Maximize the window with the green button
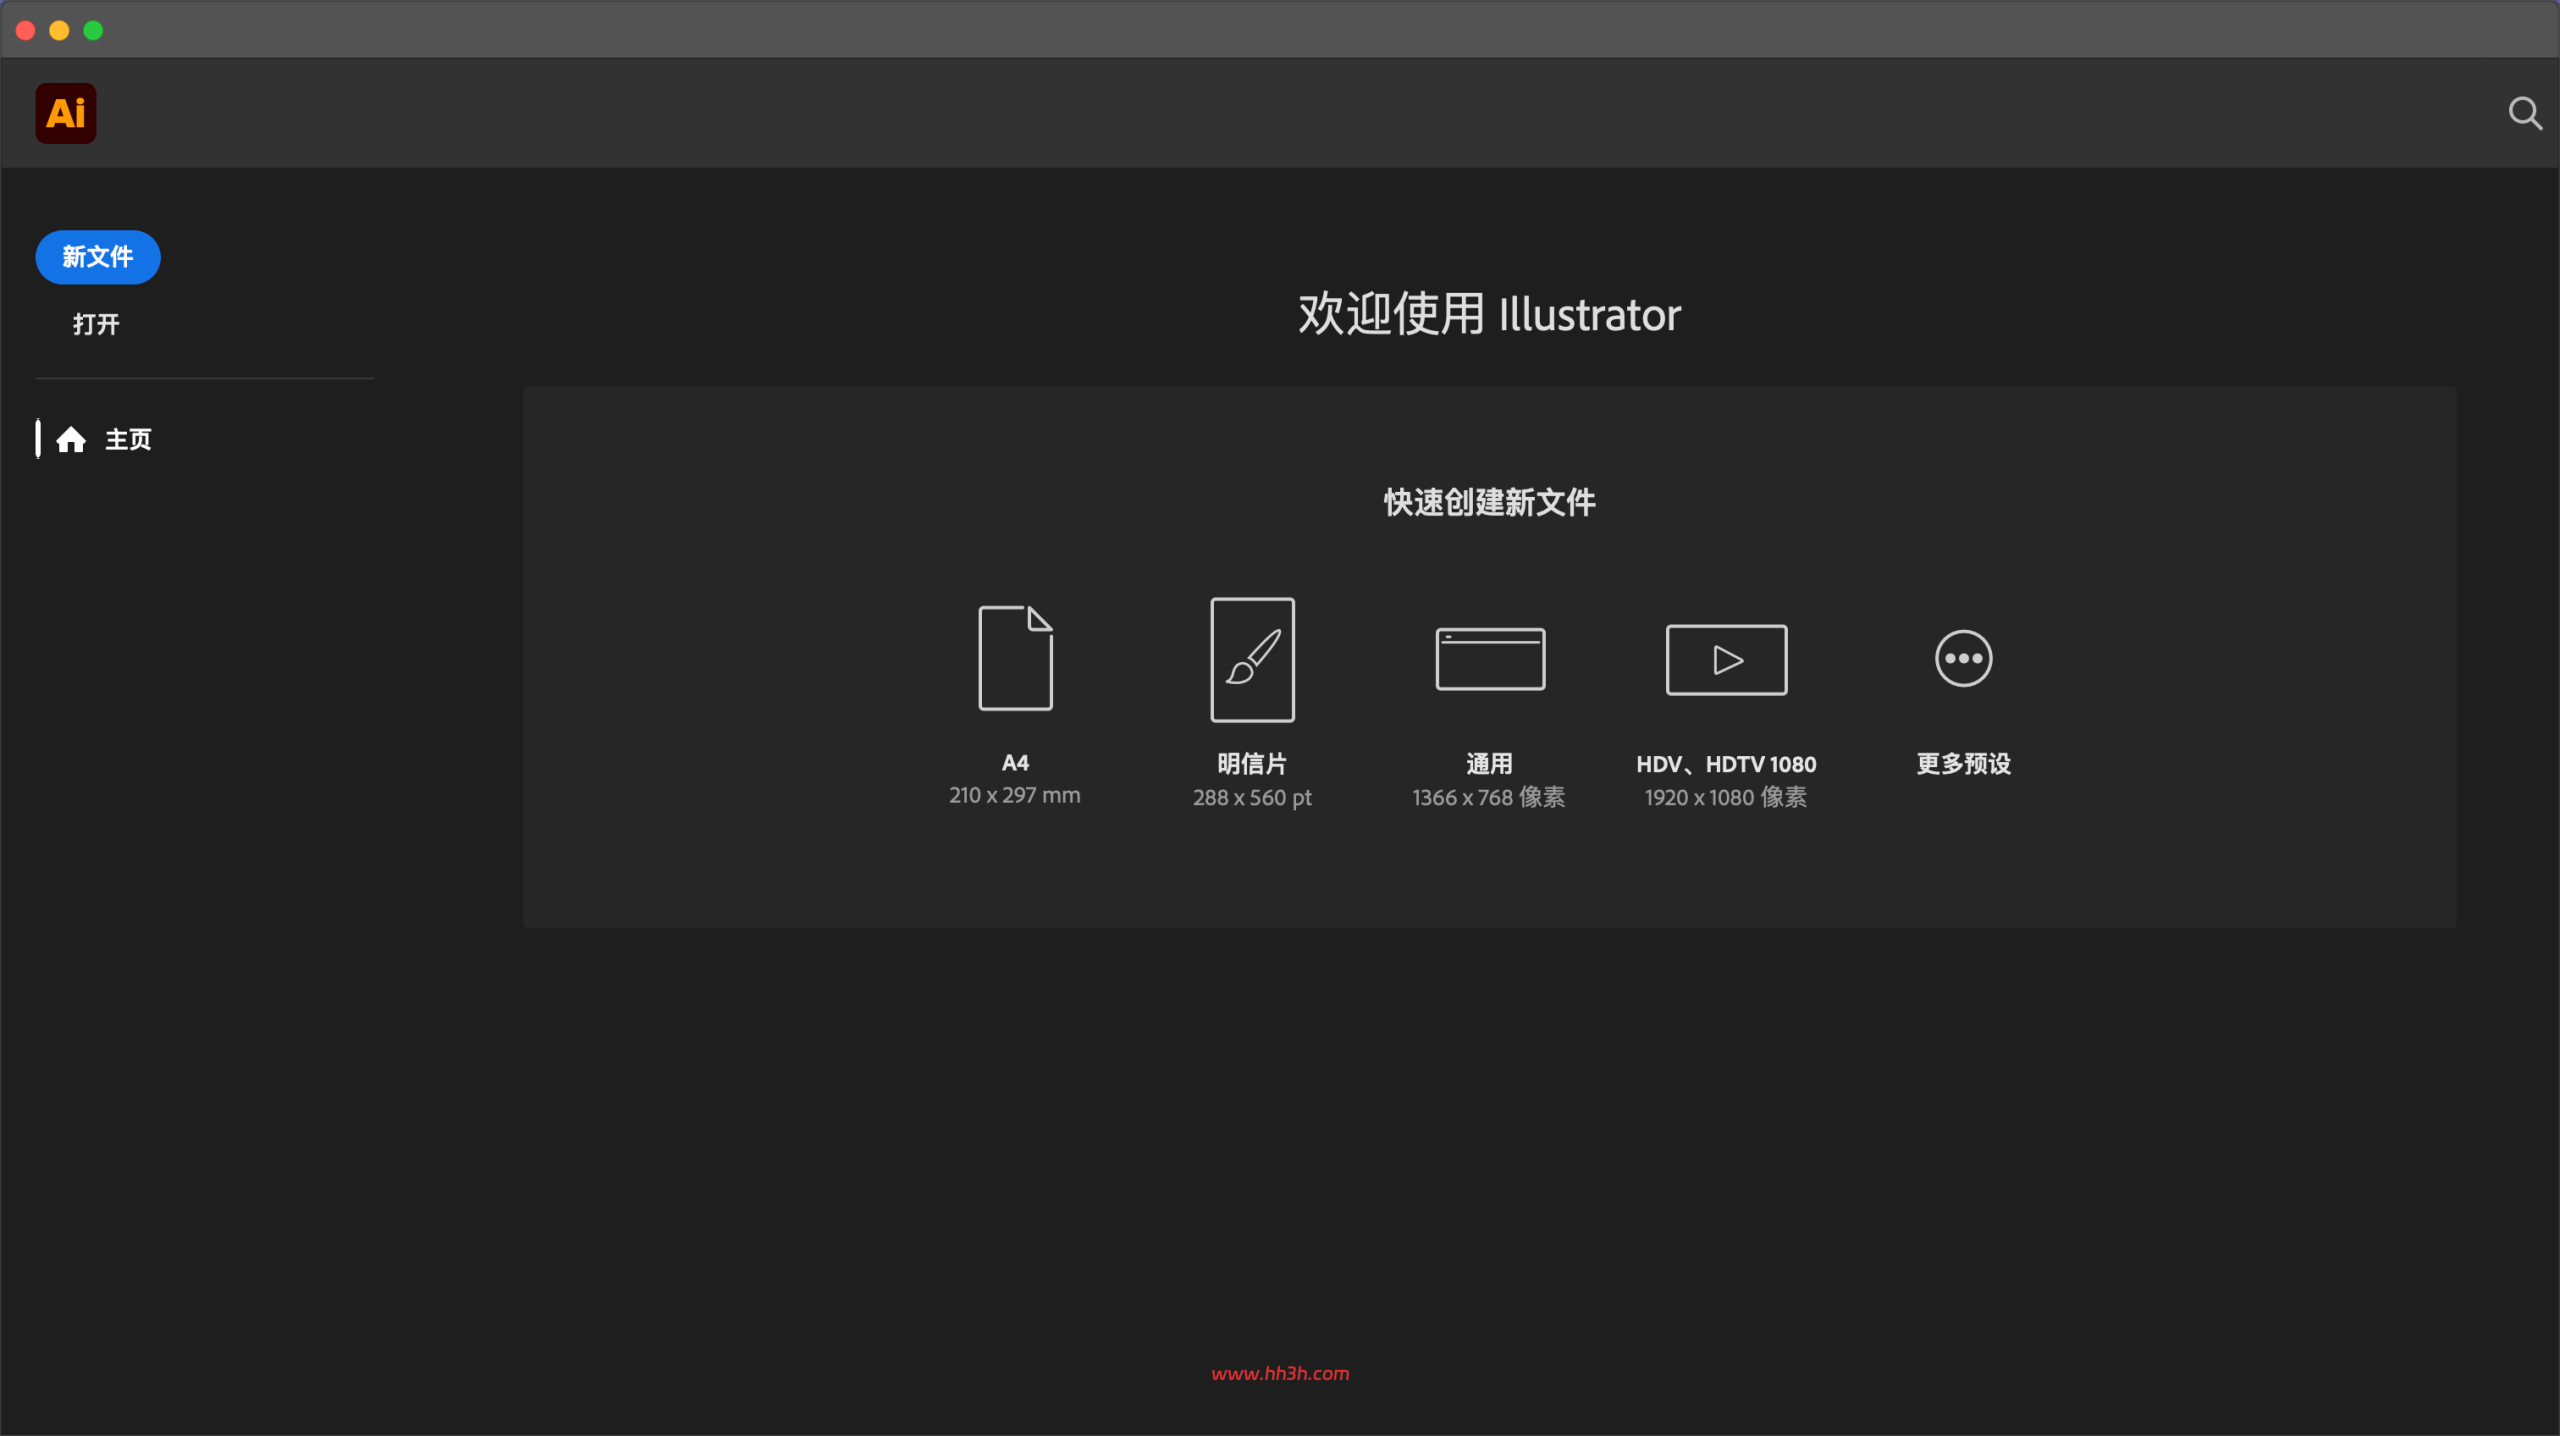 point(93,30)
